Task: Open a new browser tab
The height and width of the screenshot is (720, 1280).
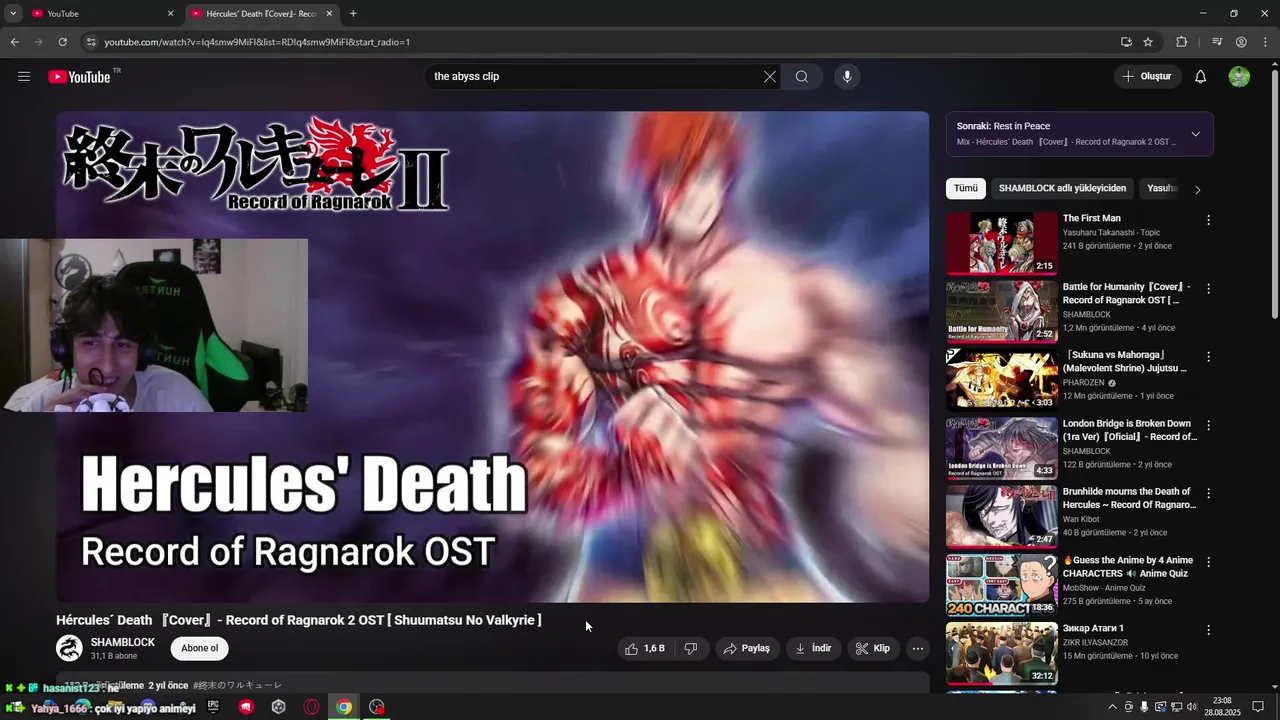Action: point(353,14)
